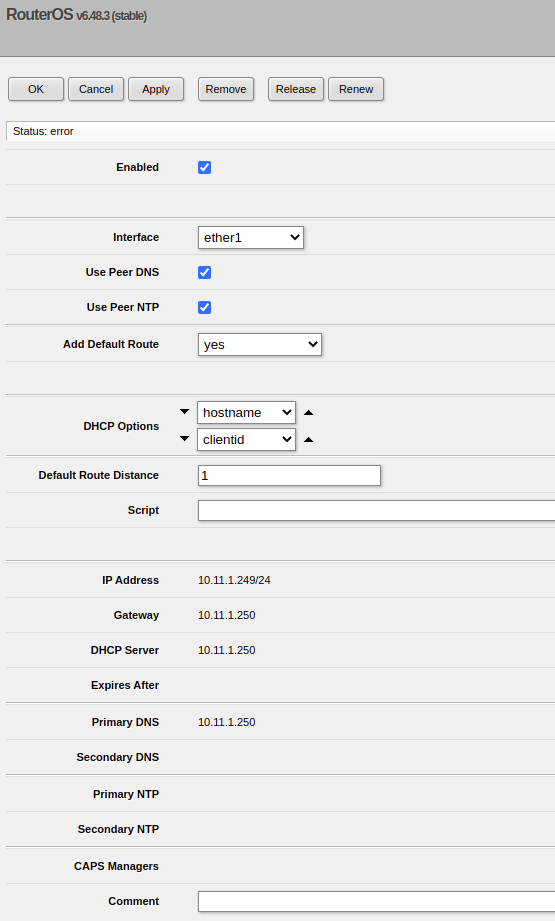This screenshot has height=921, width=555.
Task: Click the Expires After label
Action: [125, 685]
